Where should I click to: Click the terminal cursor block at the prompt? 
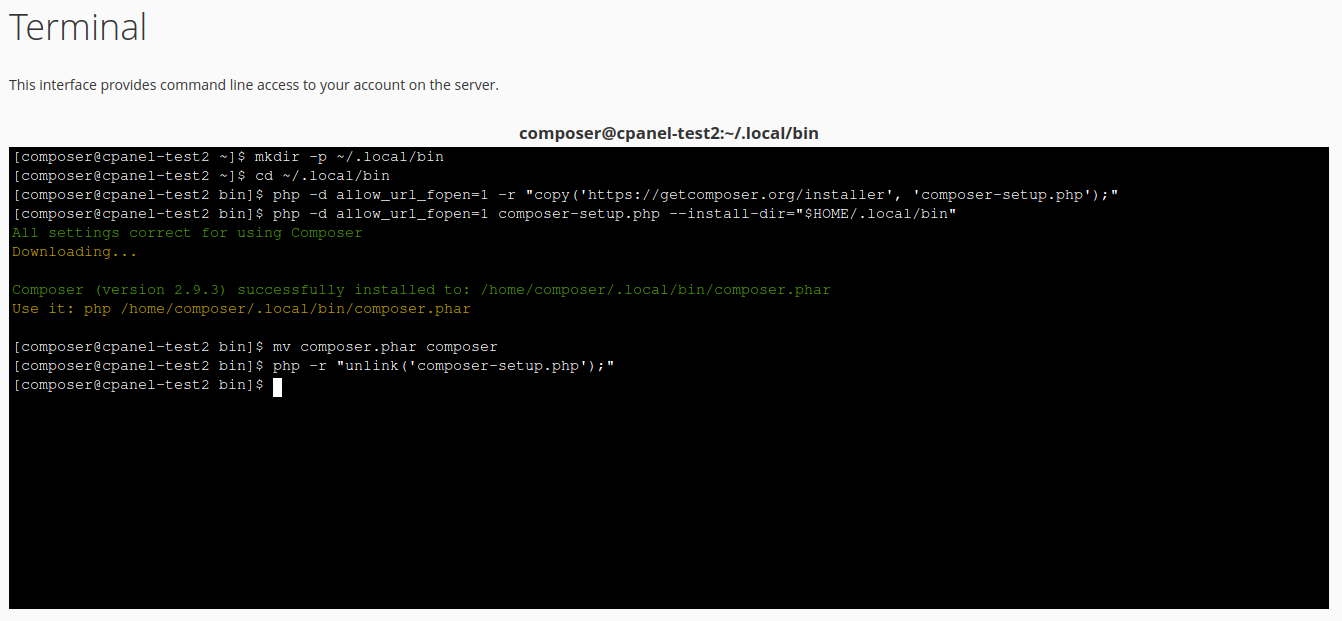(x=277, y=386)
